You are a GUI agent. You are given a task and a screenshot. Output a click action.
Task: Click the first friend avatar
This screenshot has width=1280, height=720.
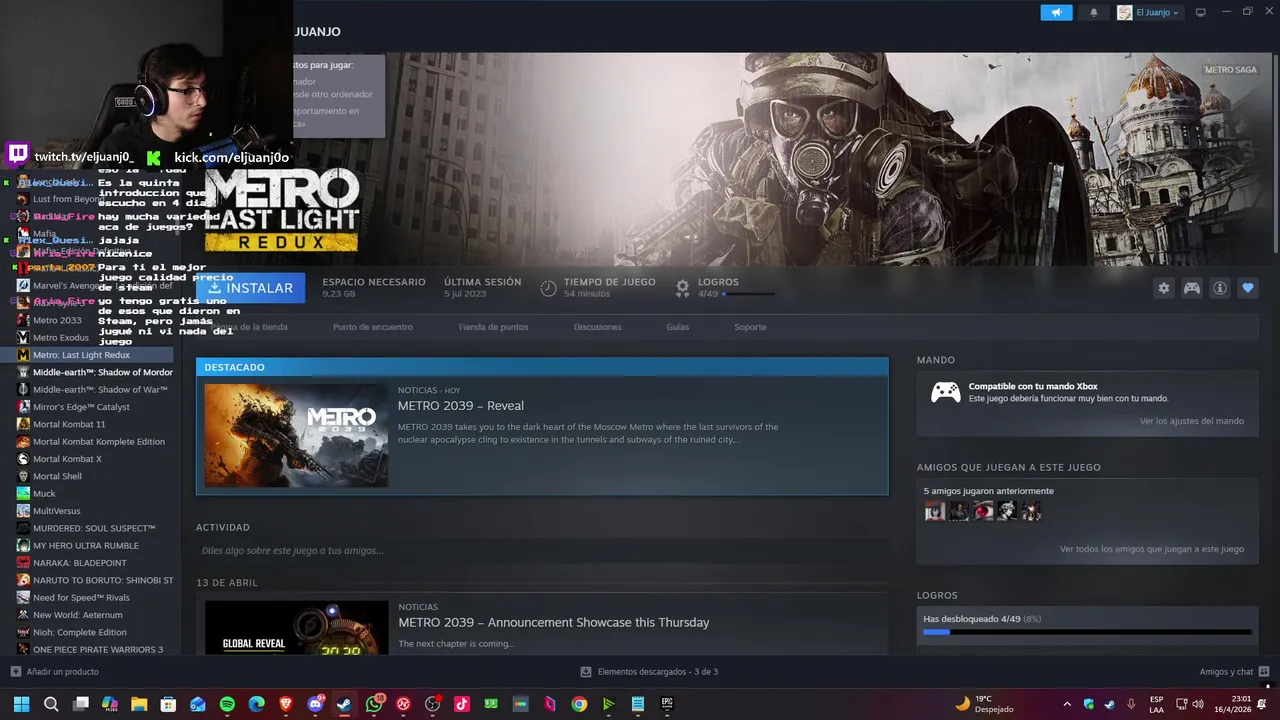[935, 511]
